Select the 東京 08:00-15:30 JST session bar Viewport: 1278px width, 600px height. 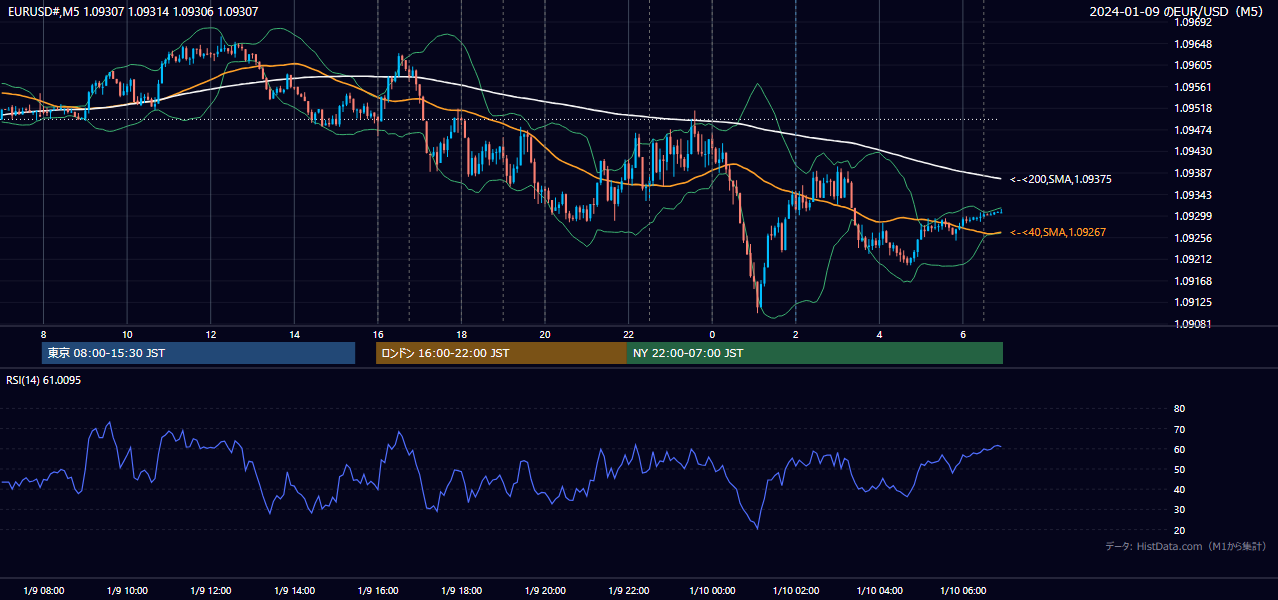198,353
